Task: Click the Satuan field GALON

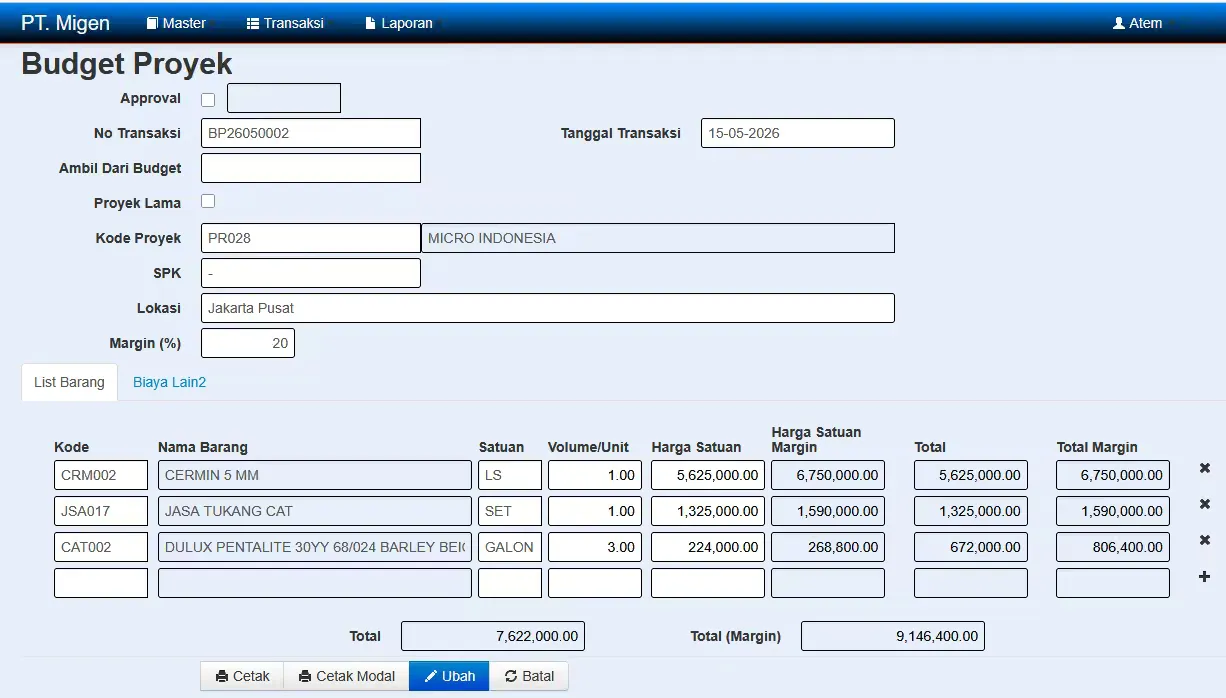Action: (x=510, y=547)
